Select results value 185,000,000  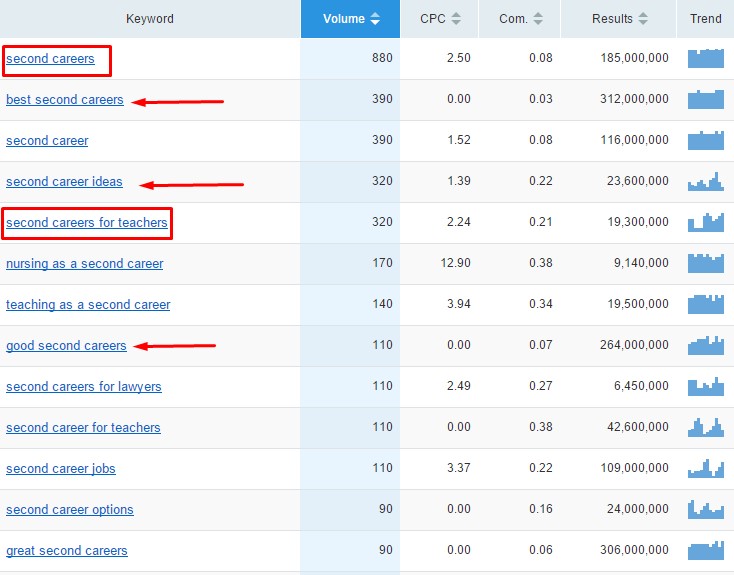[x=634, y=58]
